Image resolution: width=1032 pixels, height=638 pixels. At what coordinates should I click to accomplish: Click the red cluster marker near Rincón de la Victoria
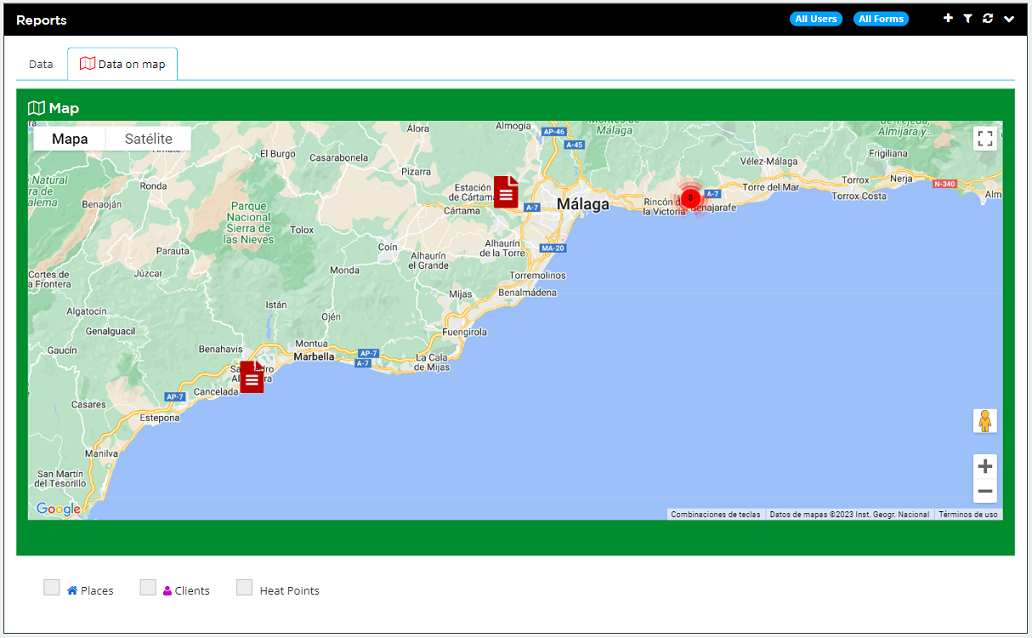pyautogui.click(x=690, y=198)
